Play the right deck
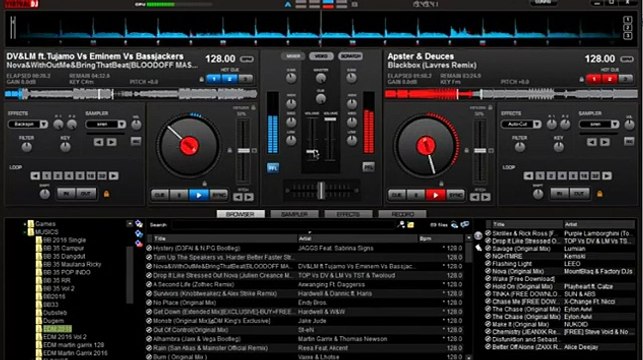 436,195
